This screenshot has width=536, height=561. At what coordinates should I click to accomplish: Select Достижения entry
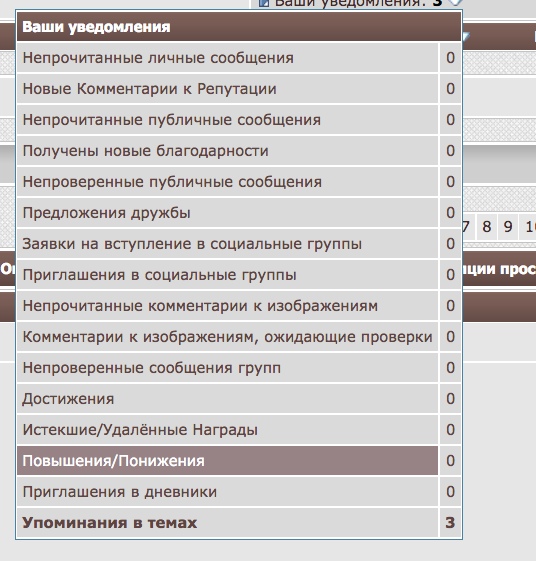pyautogui.click(x=228, y=399)
